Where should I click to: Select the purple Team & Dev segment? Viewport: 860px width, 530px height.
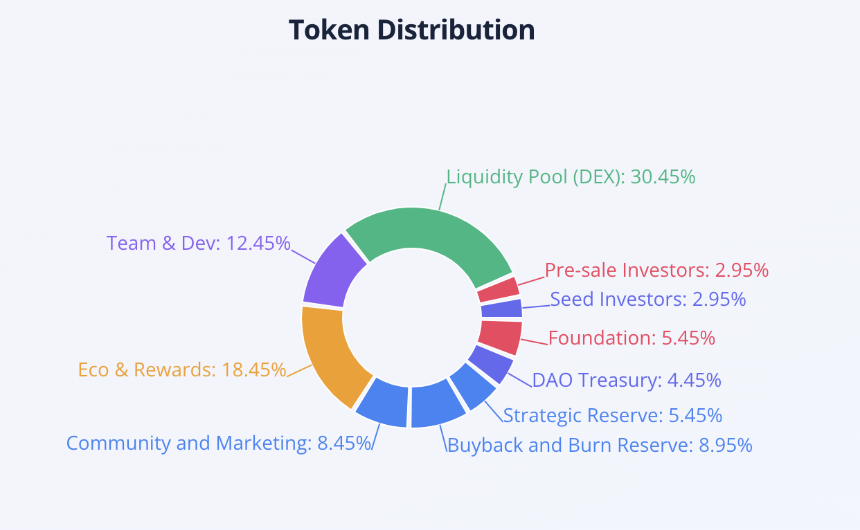pyautogui.click(x=333, y=273)
